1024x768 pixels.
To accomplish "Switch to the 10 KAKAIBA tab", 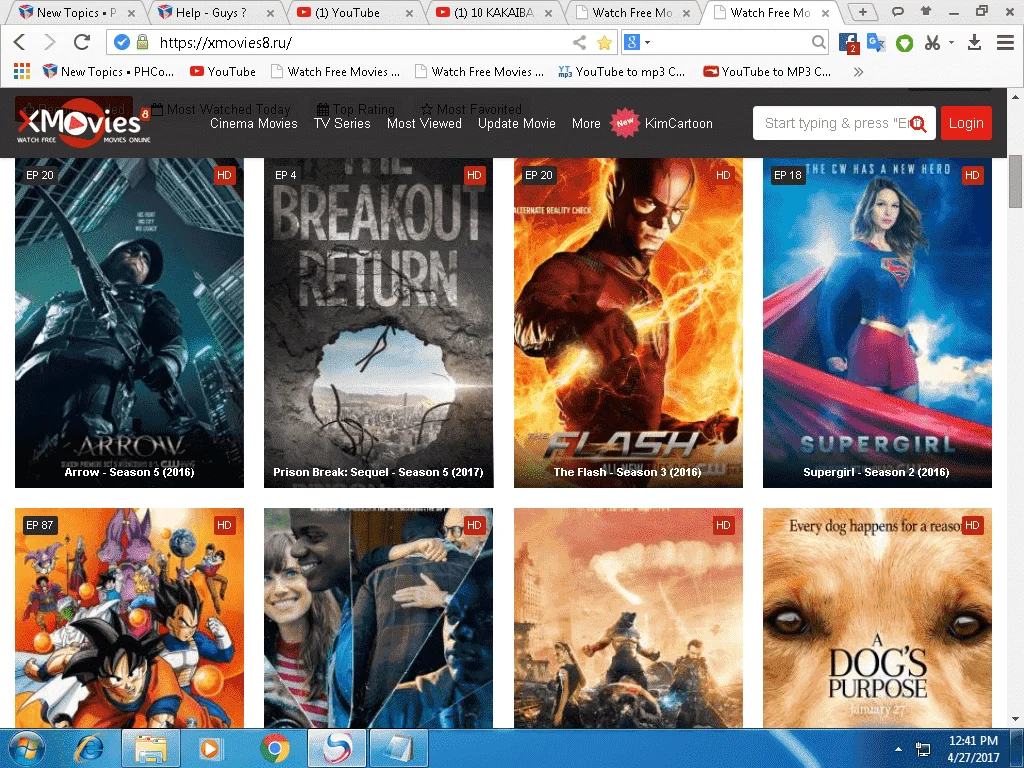I will [493, 12].
